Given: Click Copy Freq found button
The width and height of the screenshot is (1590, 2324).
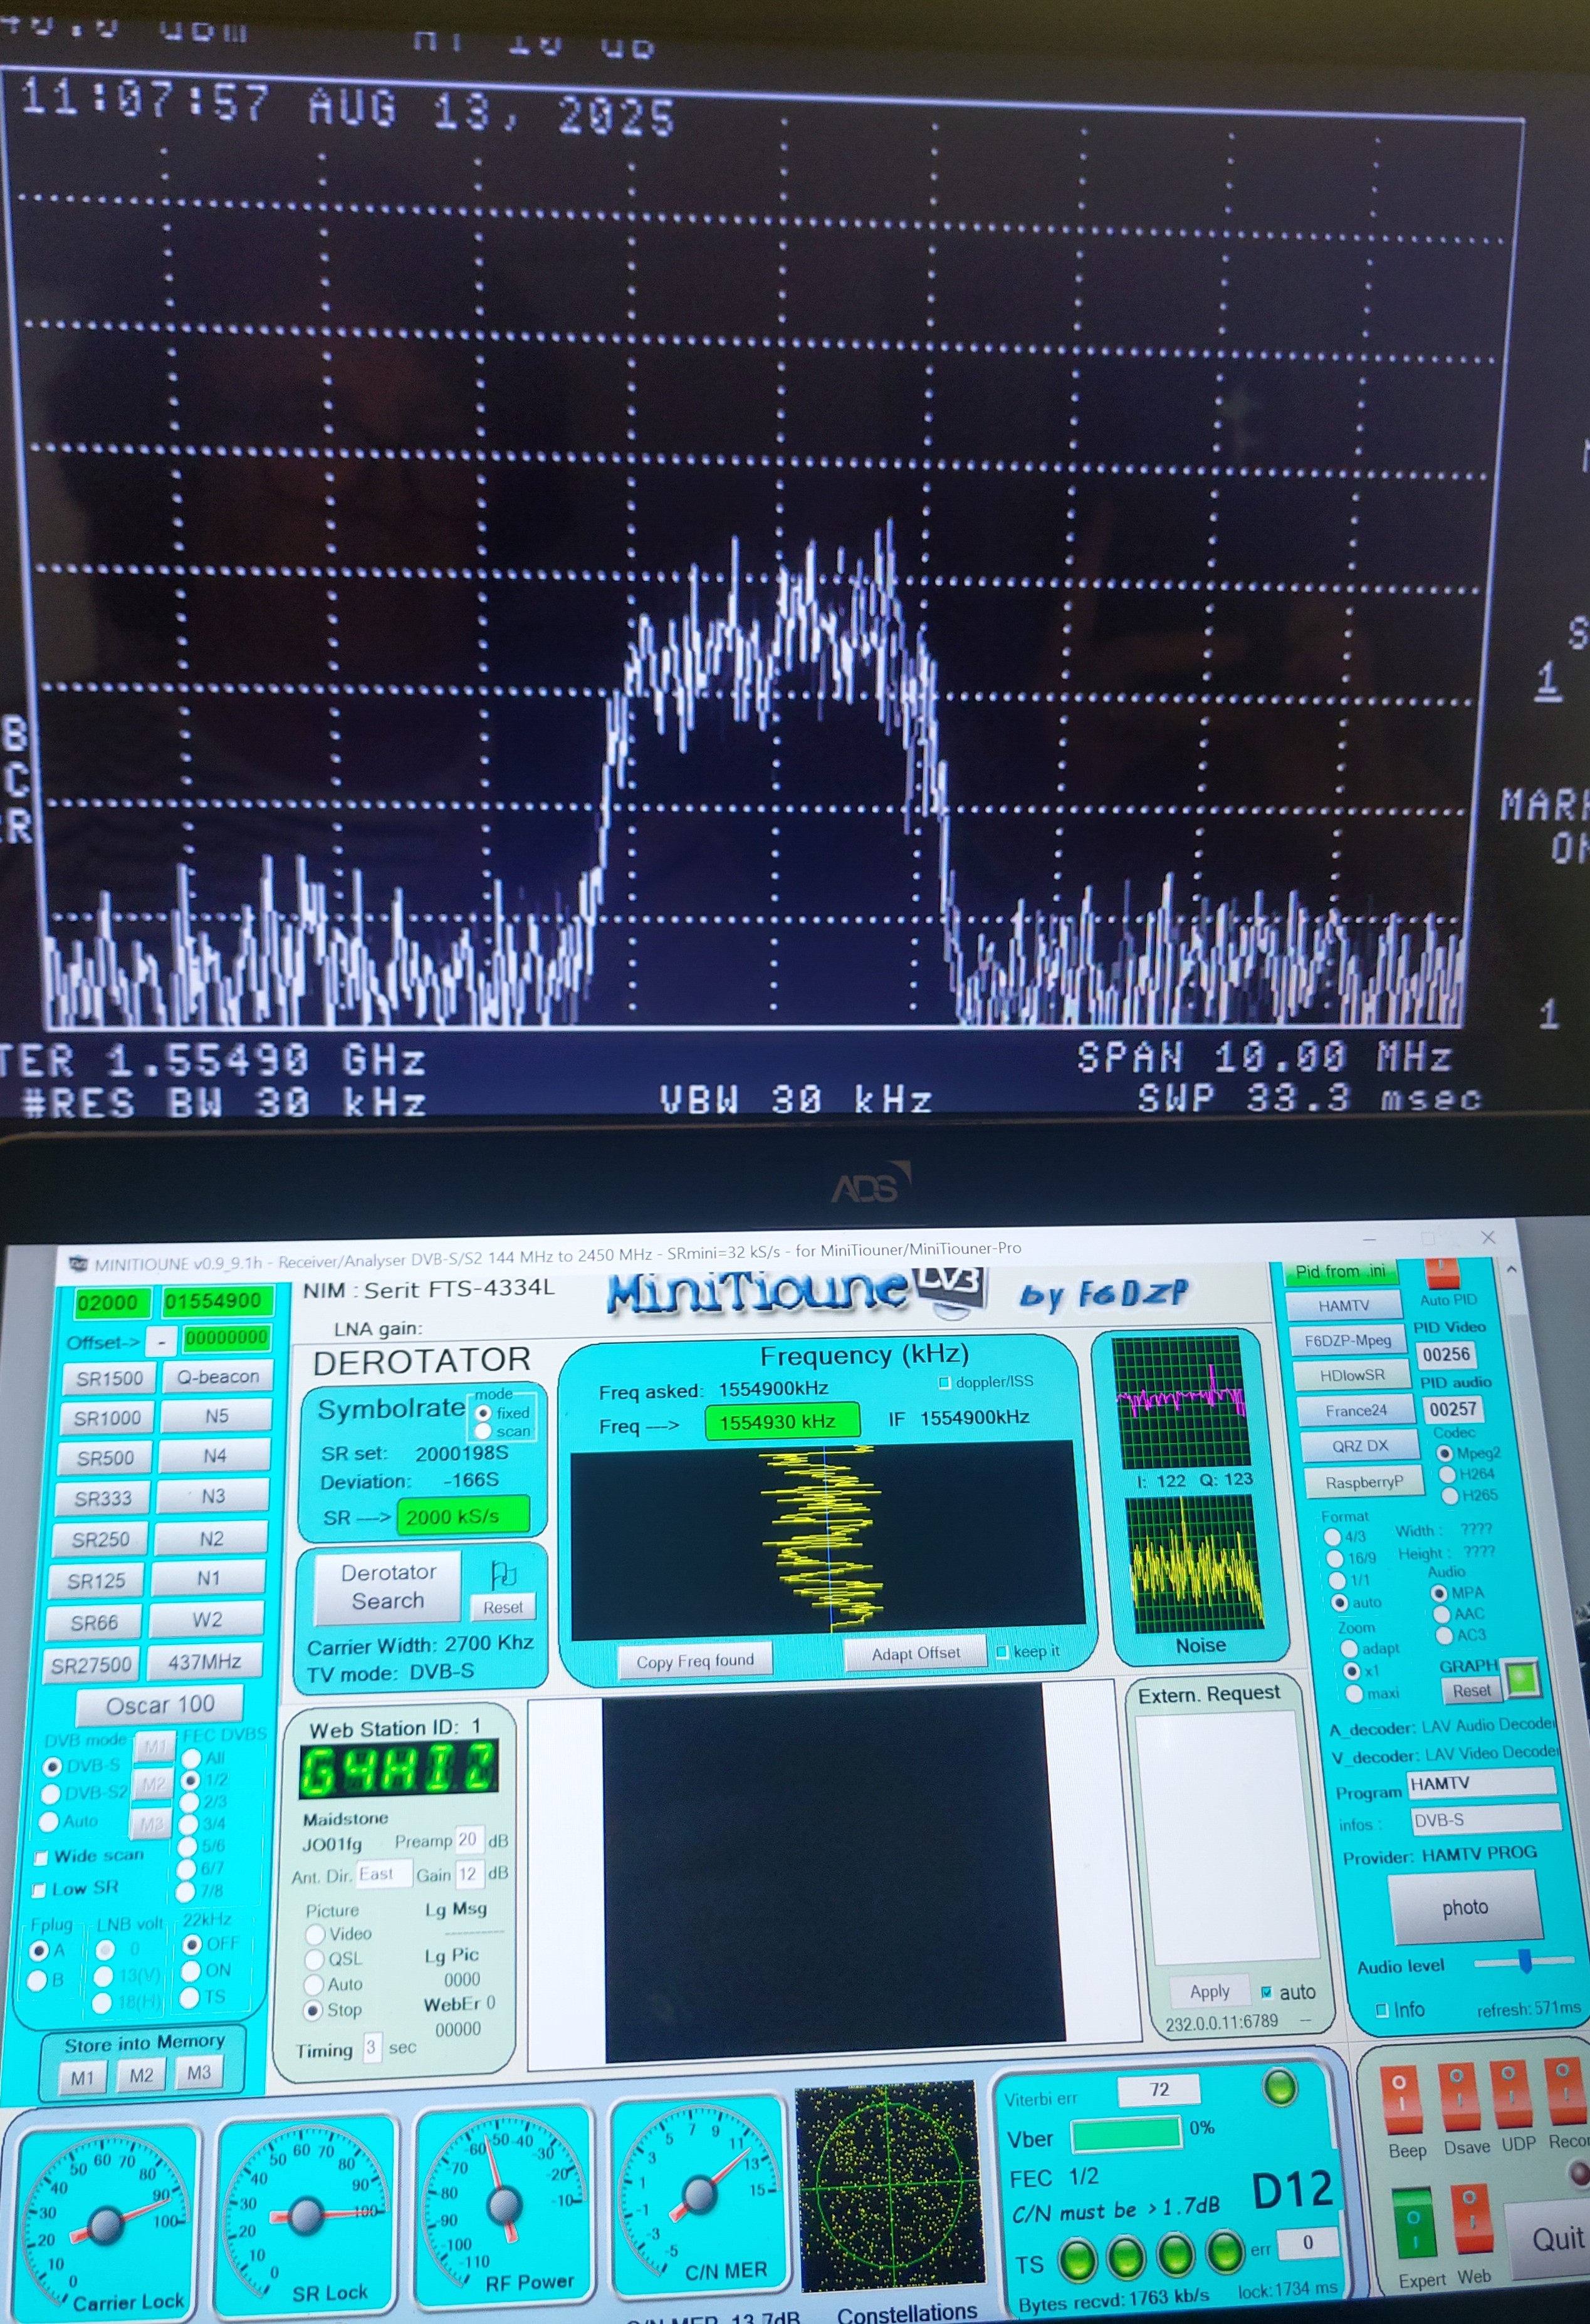Looking at the screenshot, I should pyautogui.click(x=695, y=1661).
